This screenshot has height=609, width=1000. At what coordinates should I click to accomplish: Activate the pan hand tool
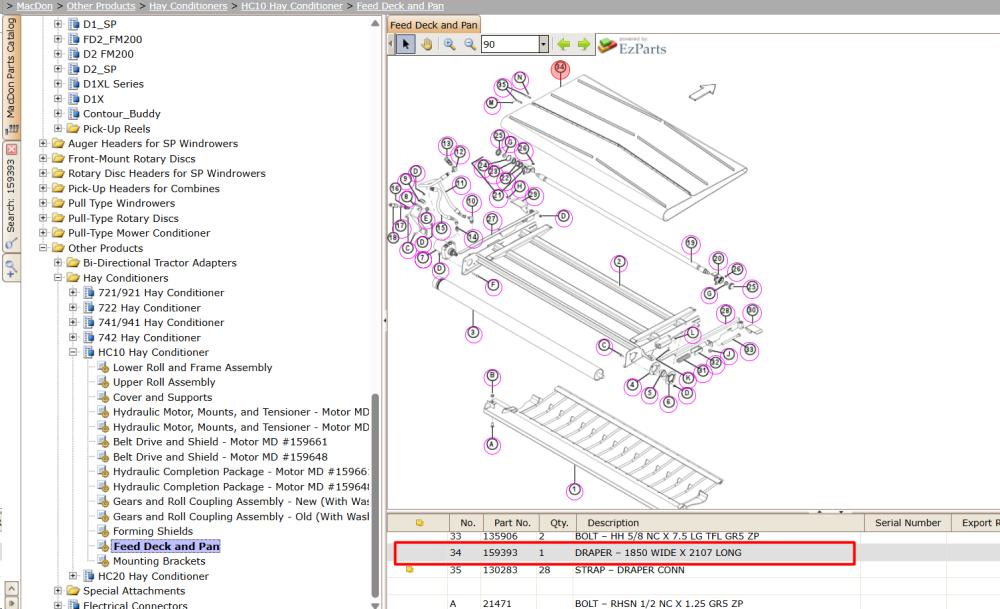[426, 44]
